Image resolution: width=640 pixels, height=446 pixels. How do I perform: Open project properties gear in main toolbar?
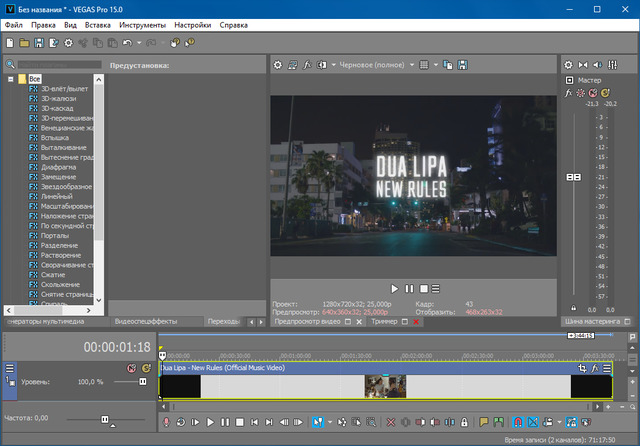click(68, 43)
